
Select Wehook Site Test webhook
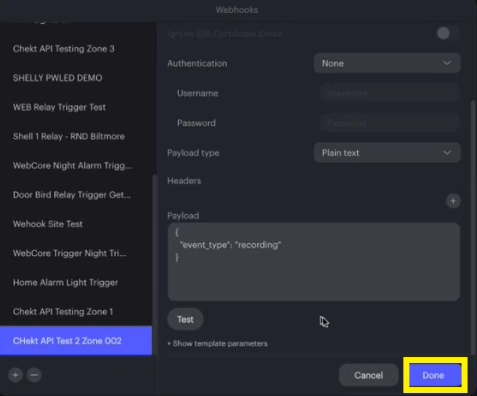pos(76,224)
